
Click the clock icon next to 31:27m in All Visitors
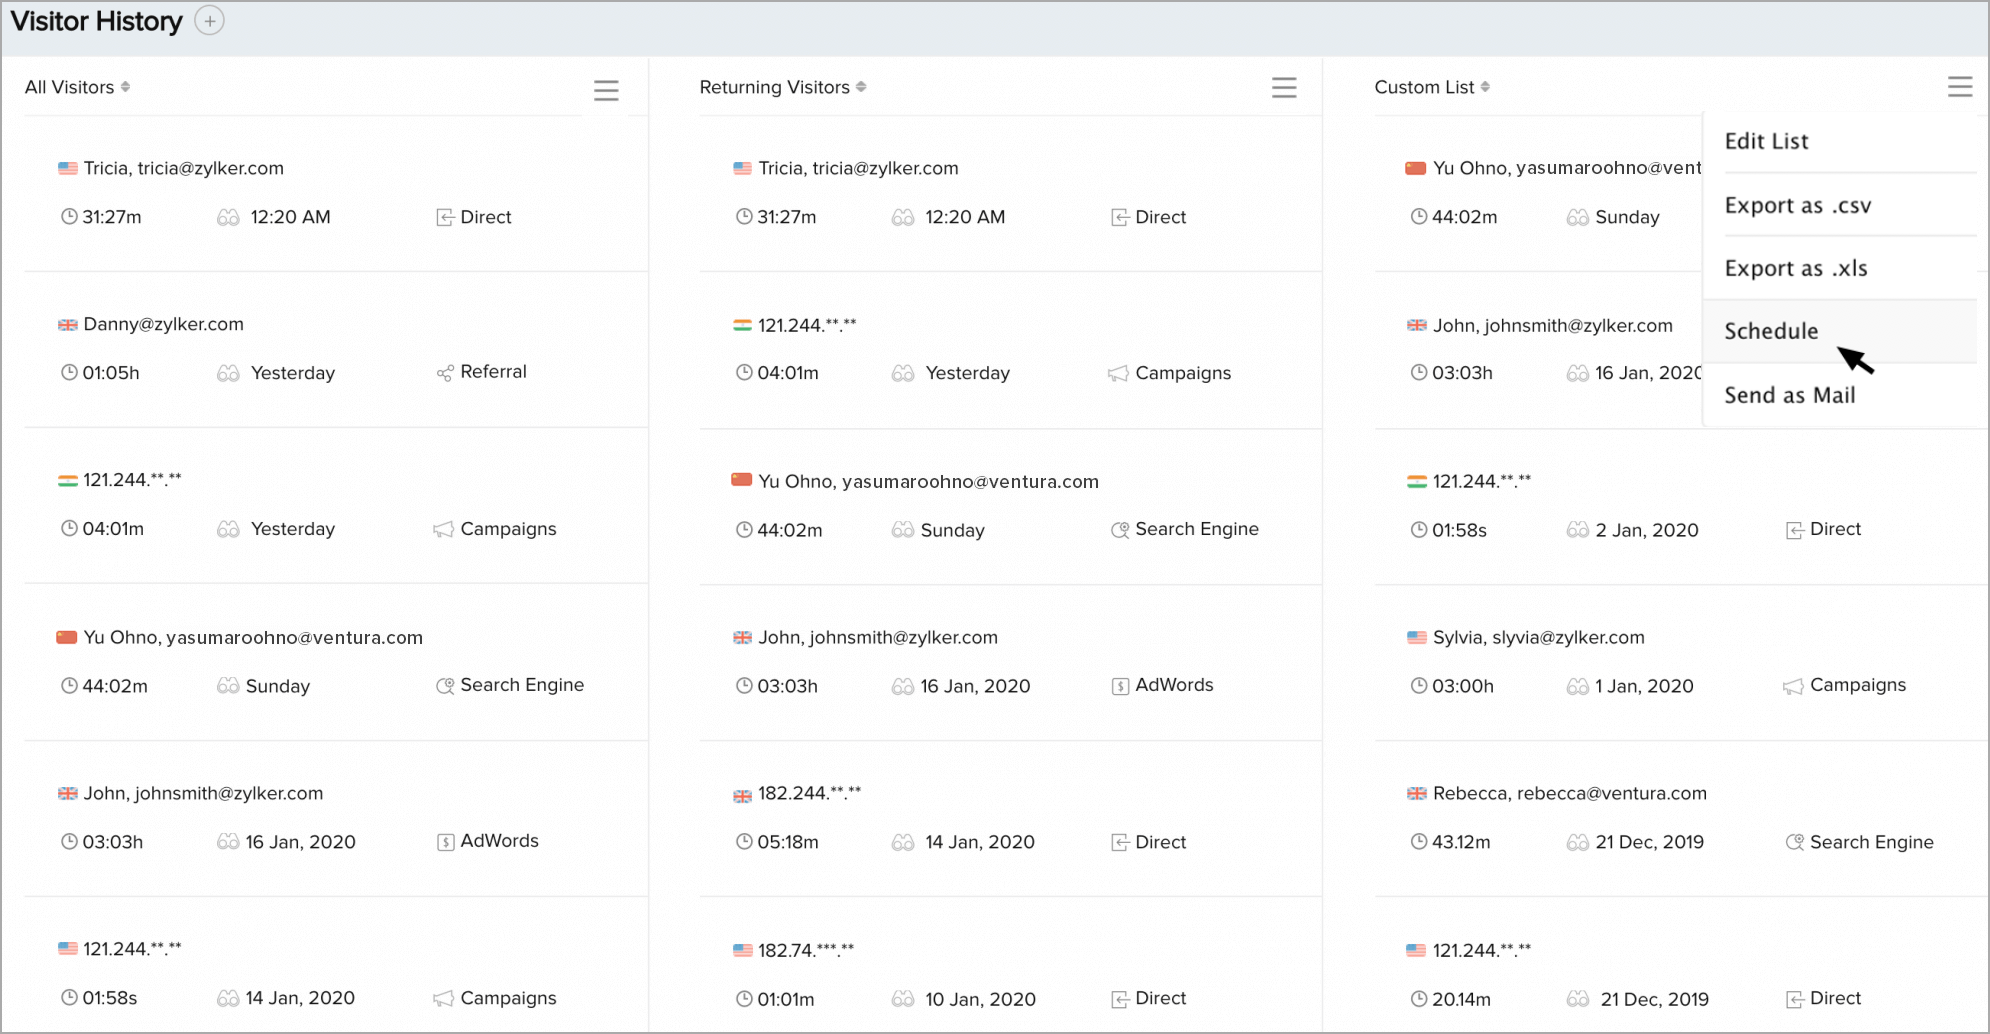[x=69, y=217]
